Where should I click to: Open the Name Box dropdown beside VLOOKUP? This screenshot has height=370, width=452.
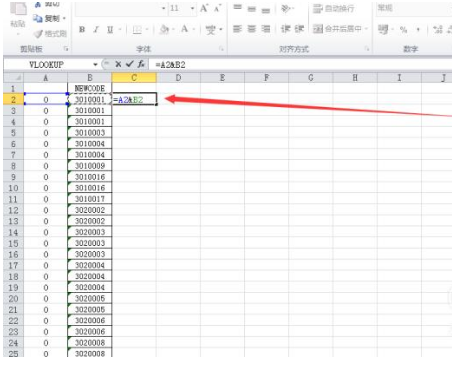coord(95,64)
